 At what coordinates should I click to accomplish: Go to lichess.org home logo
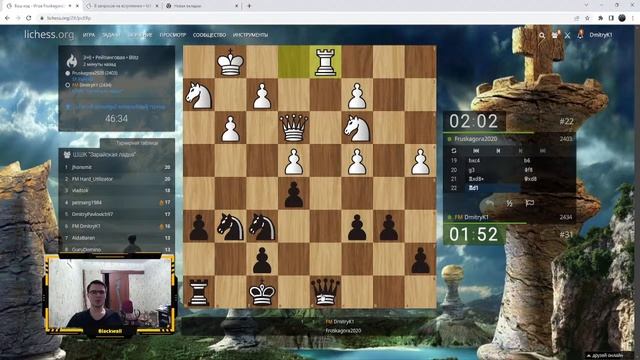(49, 35)
